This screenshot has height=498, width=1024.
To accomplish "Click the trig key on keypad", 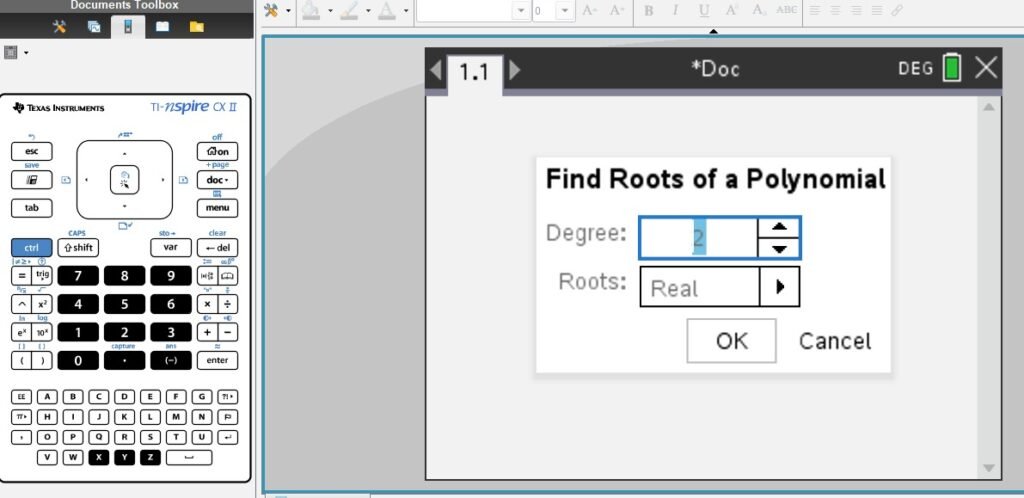I will coord(42,276).
